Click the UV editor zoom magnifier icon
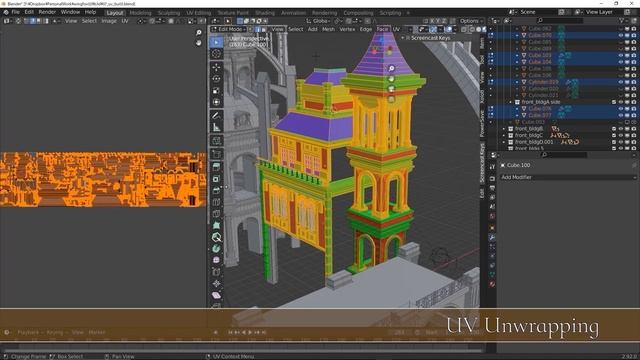640x360 pixels. point(199,33)
